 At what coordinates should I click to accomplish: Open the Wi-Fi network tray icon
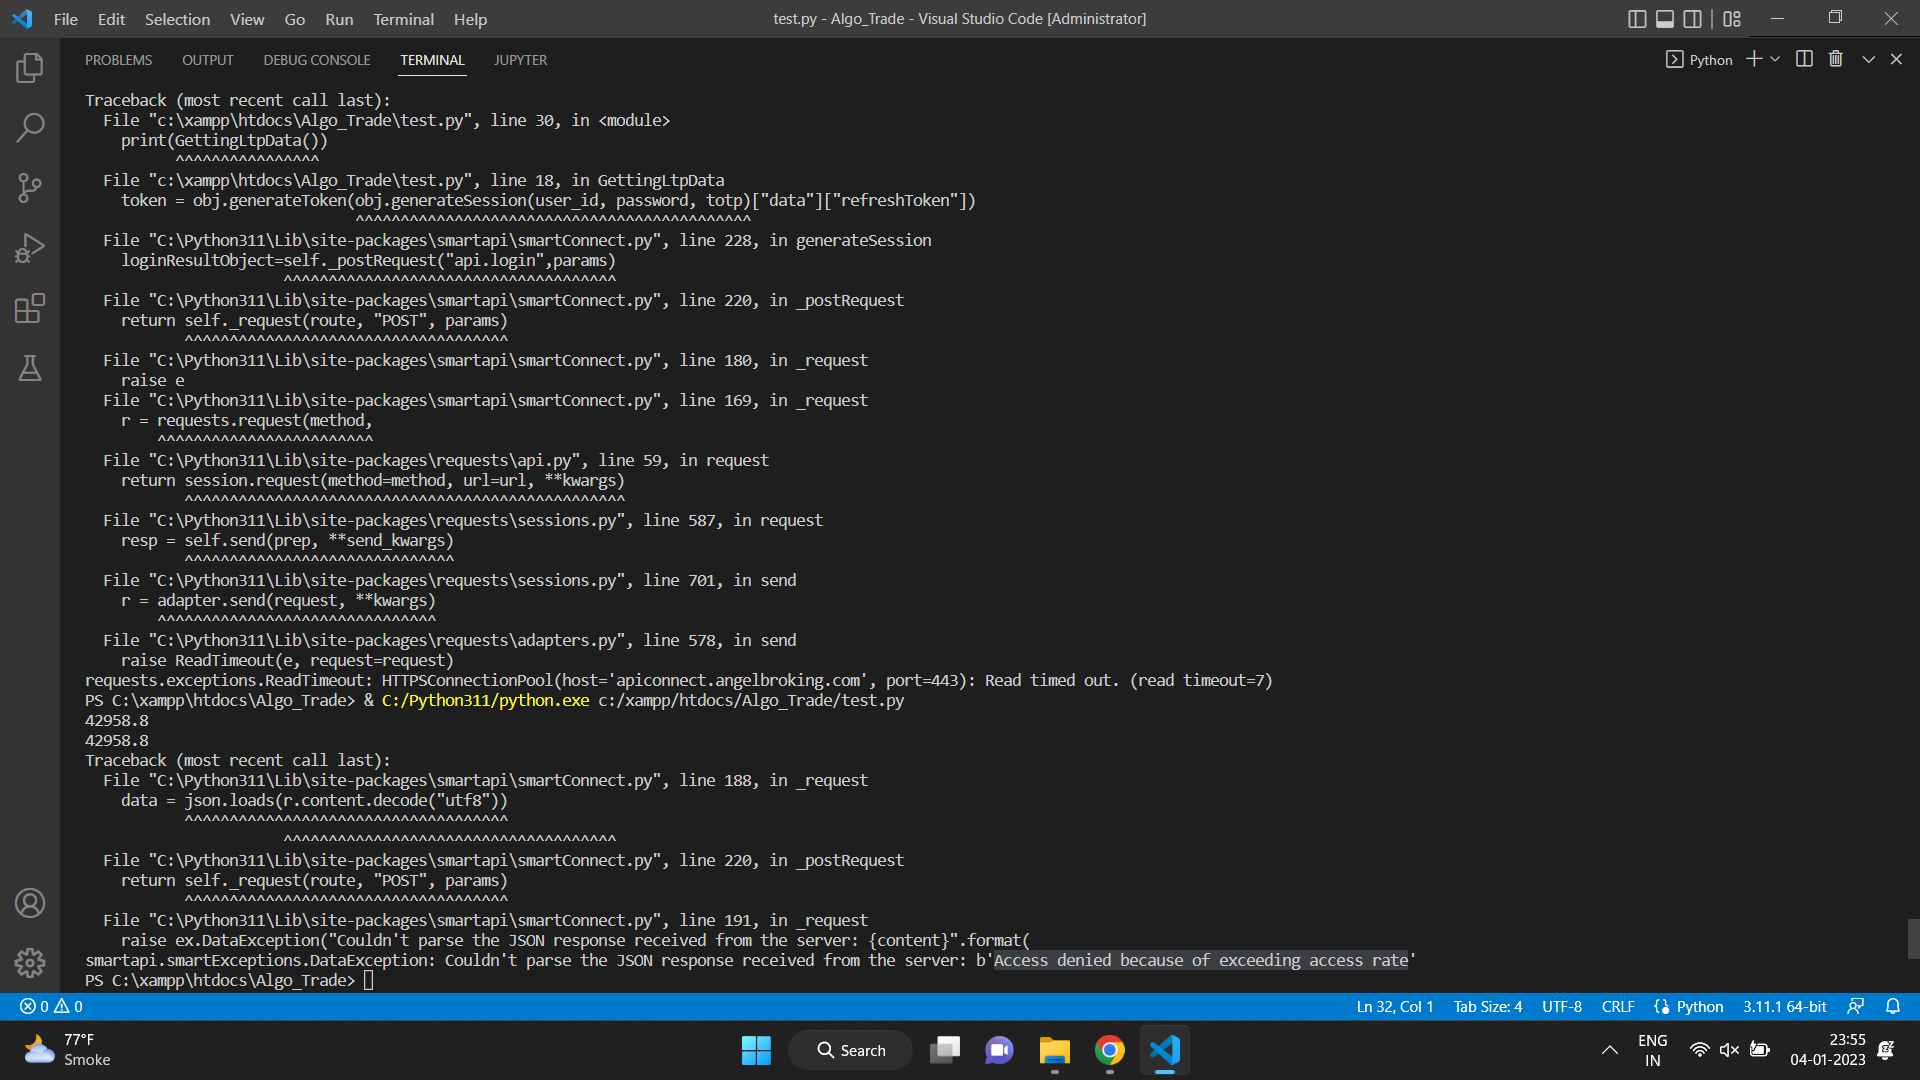click(1699, 1050)
